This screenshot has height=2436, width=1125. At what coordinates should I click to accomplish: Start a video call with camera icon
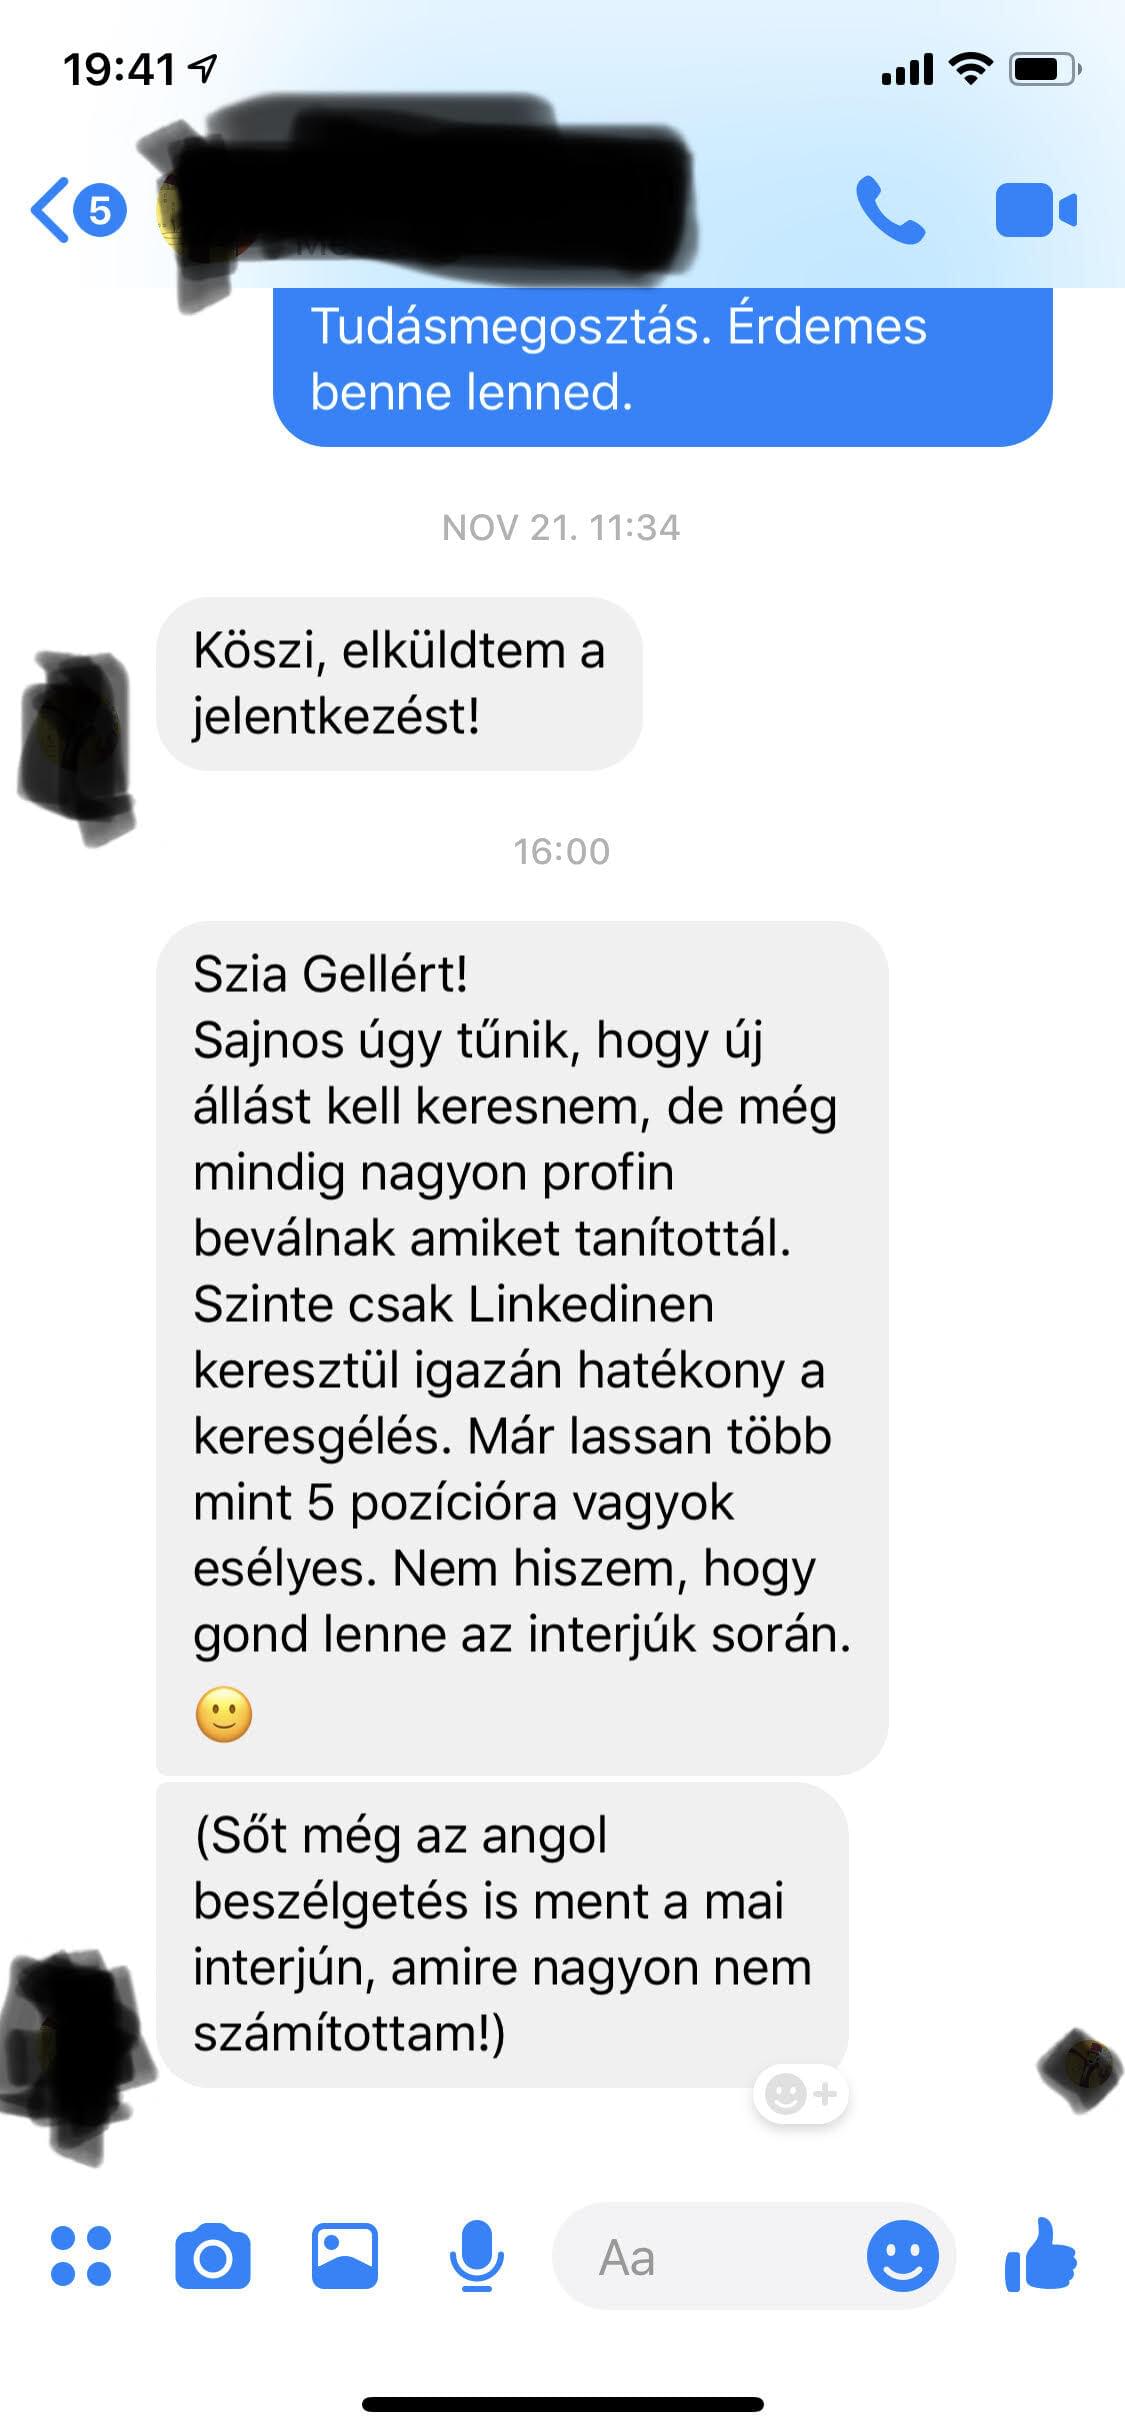(1036, 210)
